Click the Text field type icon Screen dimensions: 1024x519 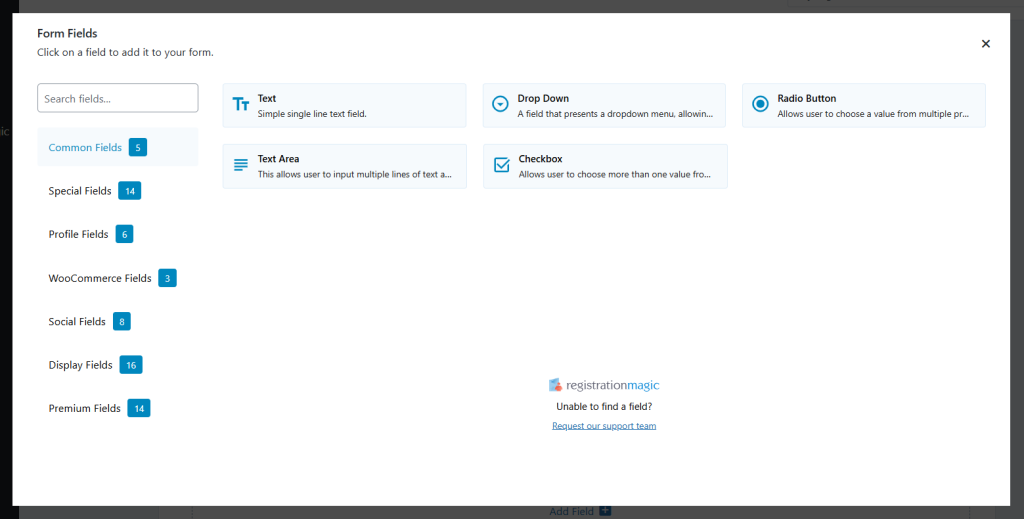(x=240, y=105)
